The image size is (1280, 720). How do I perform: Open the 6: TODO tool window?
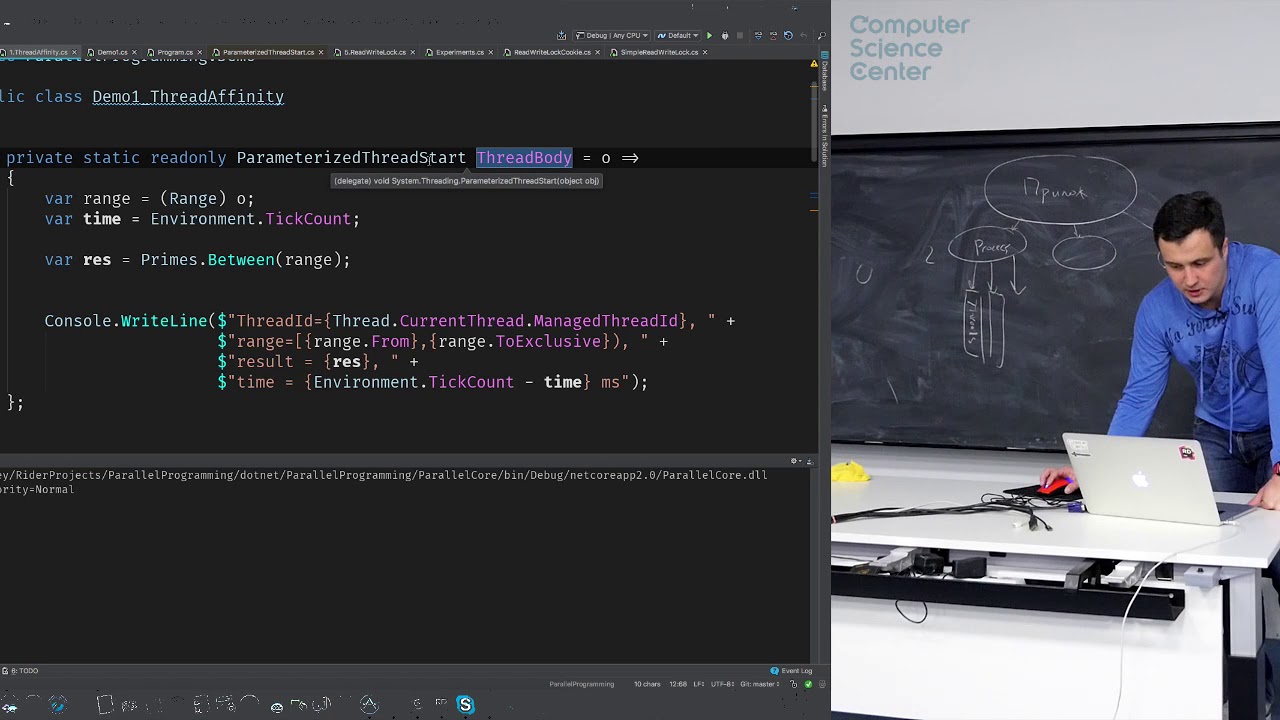pyautogui.click(x=20, y=670)
